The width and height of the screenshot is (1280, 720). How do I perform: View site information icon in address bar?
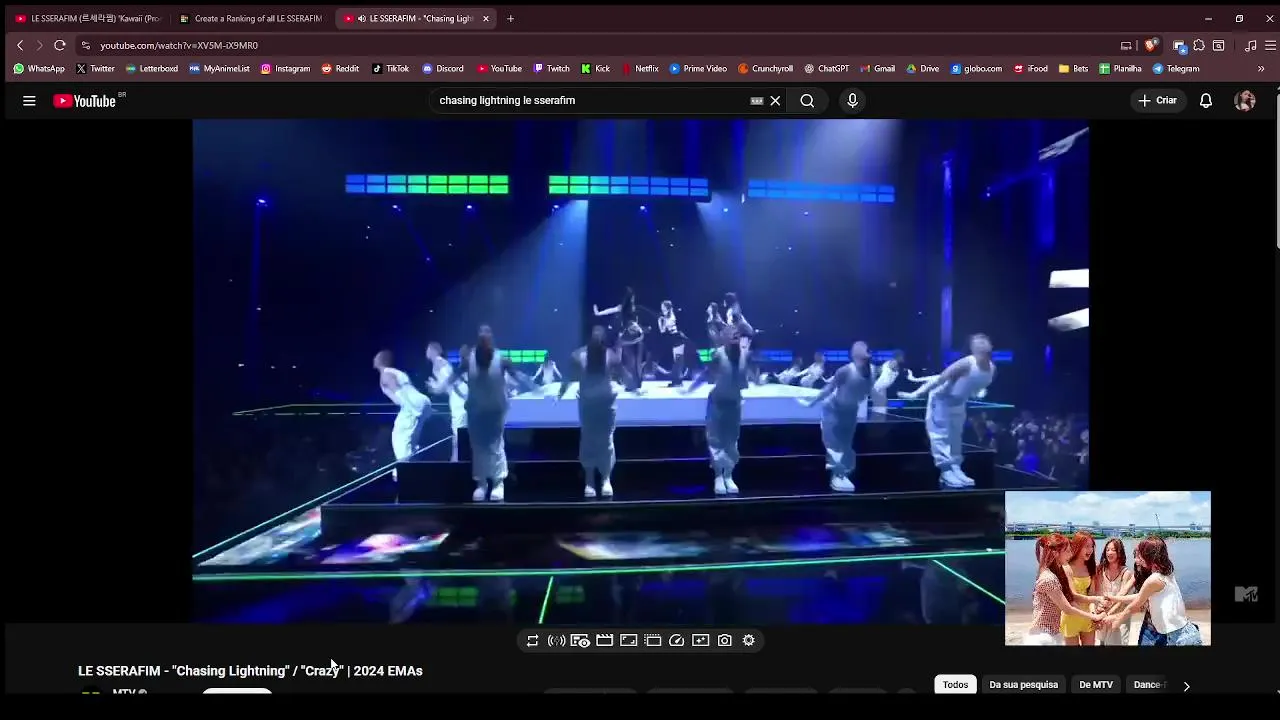(86, 45)
